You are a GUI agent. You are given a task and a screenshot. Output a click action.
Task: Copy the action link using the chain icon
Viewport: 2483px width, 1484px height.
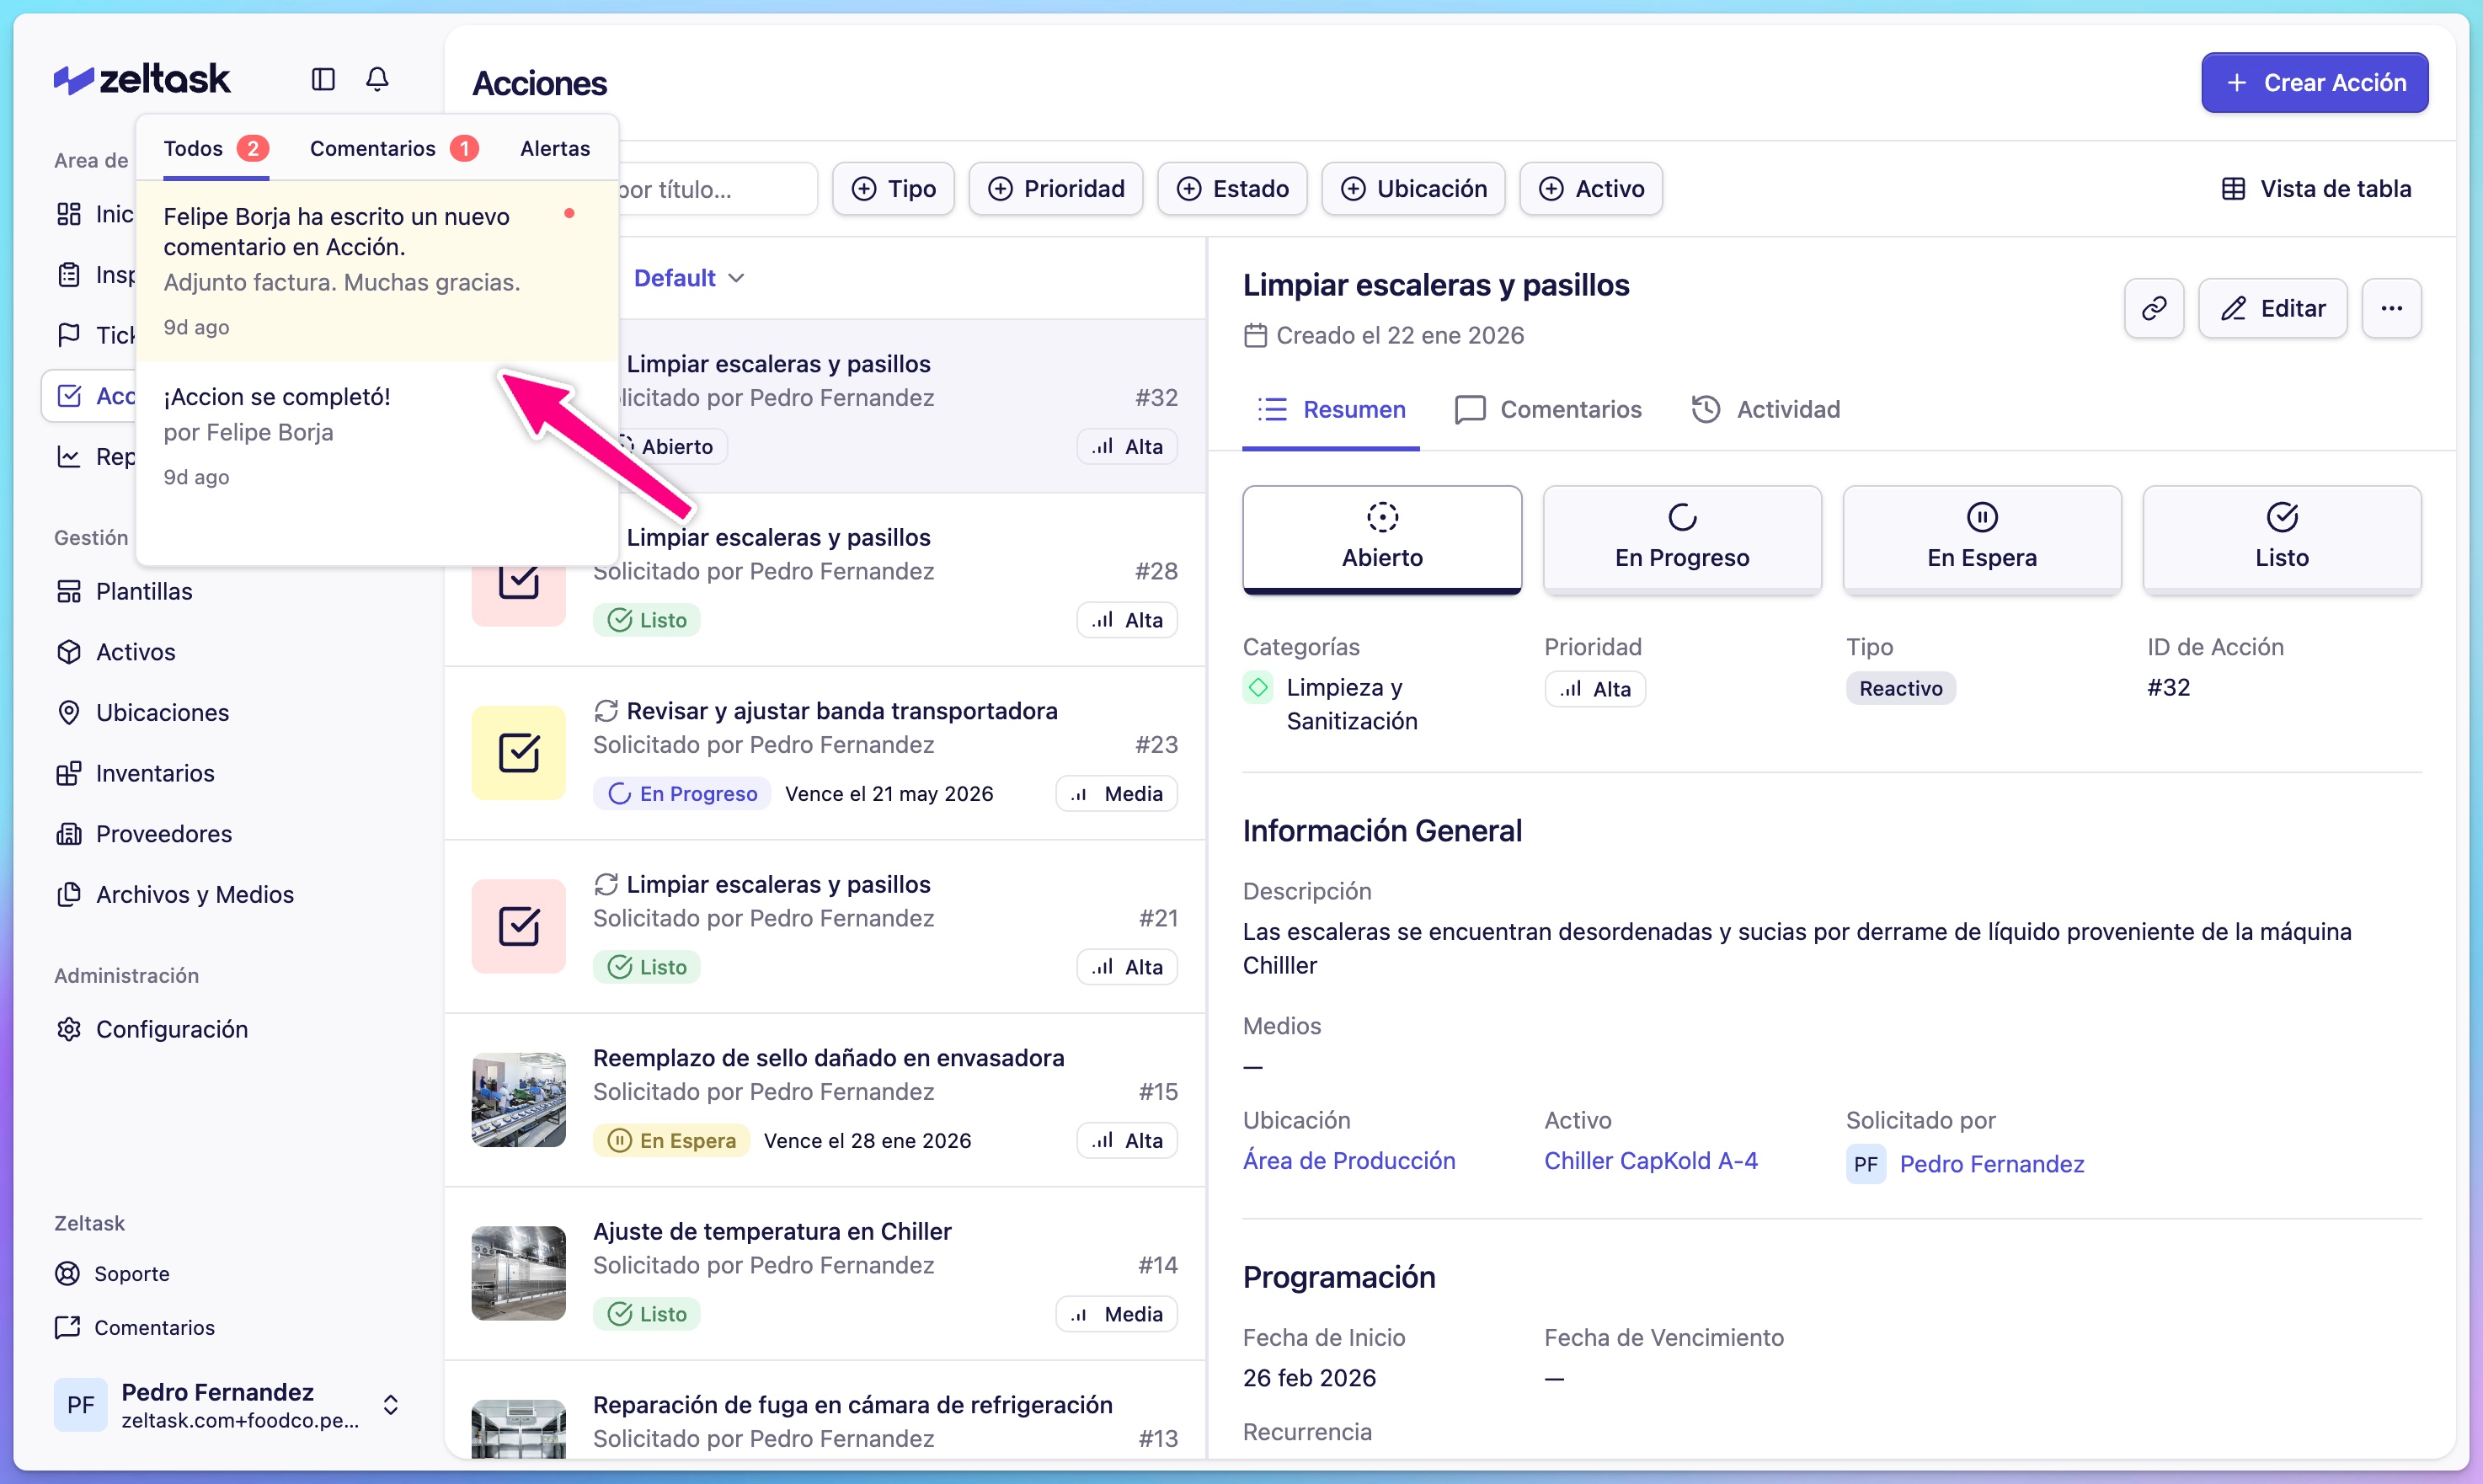pos(2154,308)
